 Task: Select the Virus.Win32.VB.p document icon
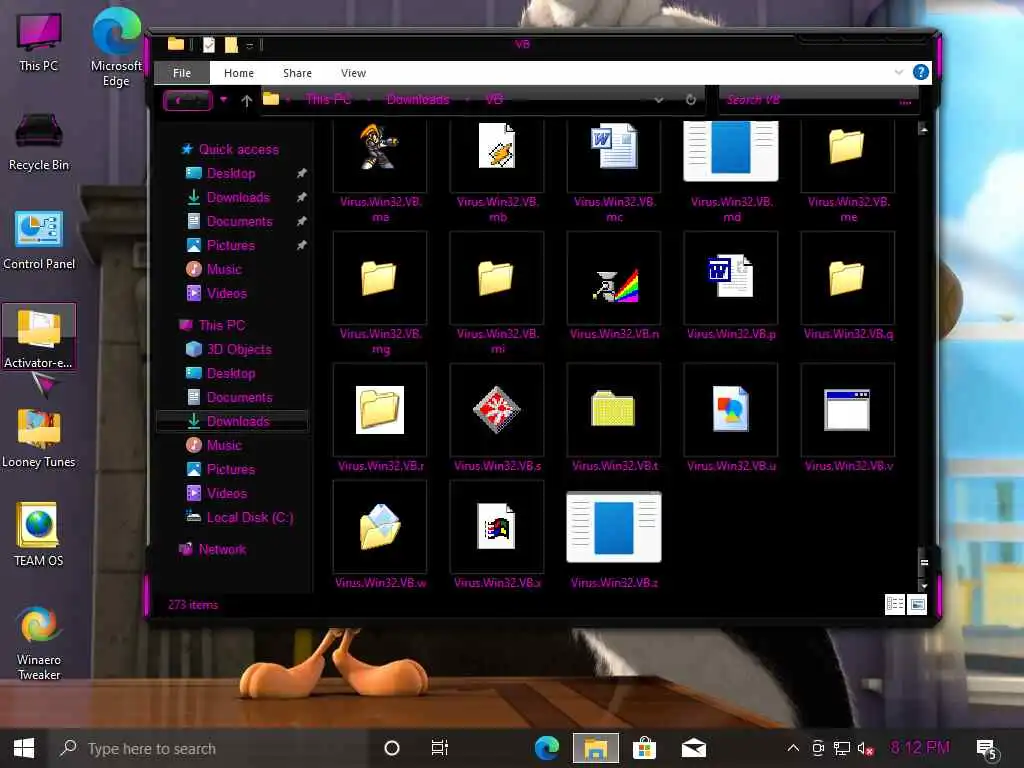(x=731, y=277)
